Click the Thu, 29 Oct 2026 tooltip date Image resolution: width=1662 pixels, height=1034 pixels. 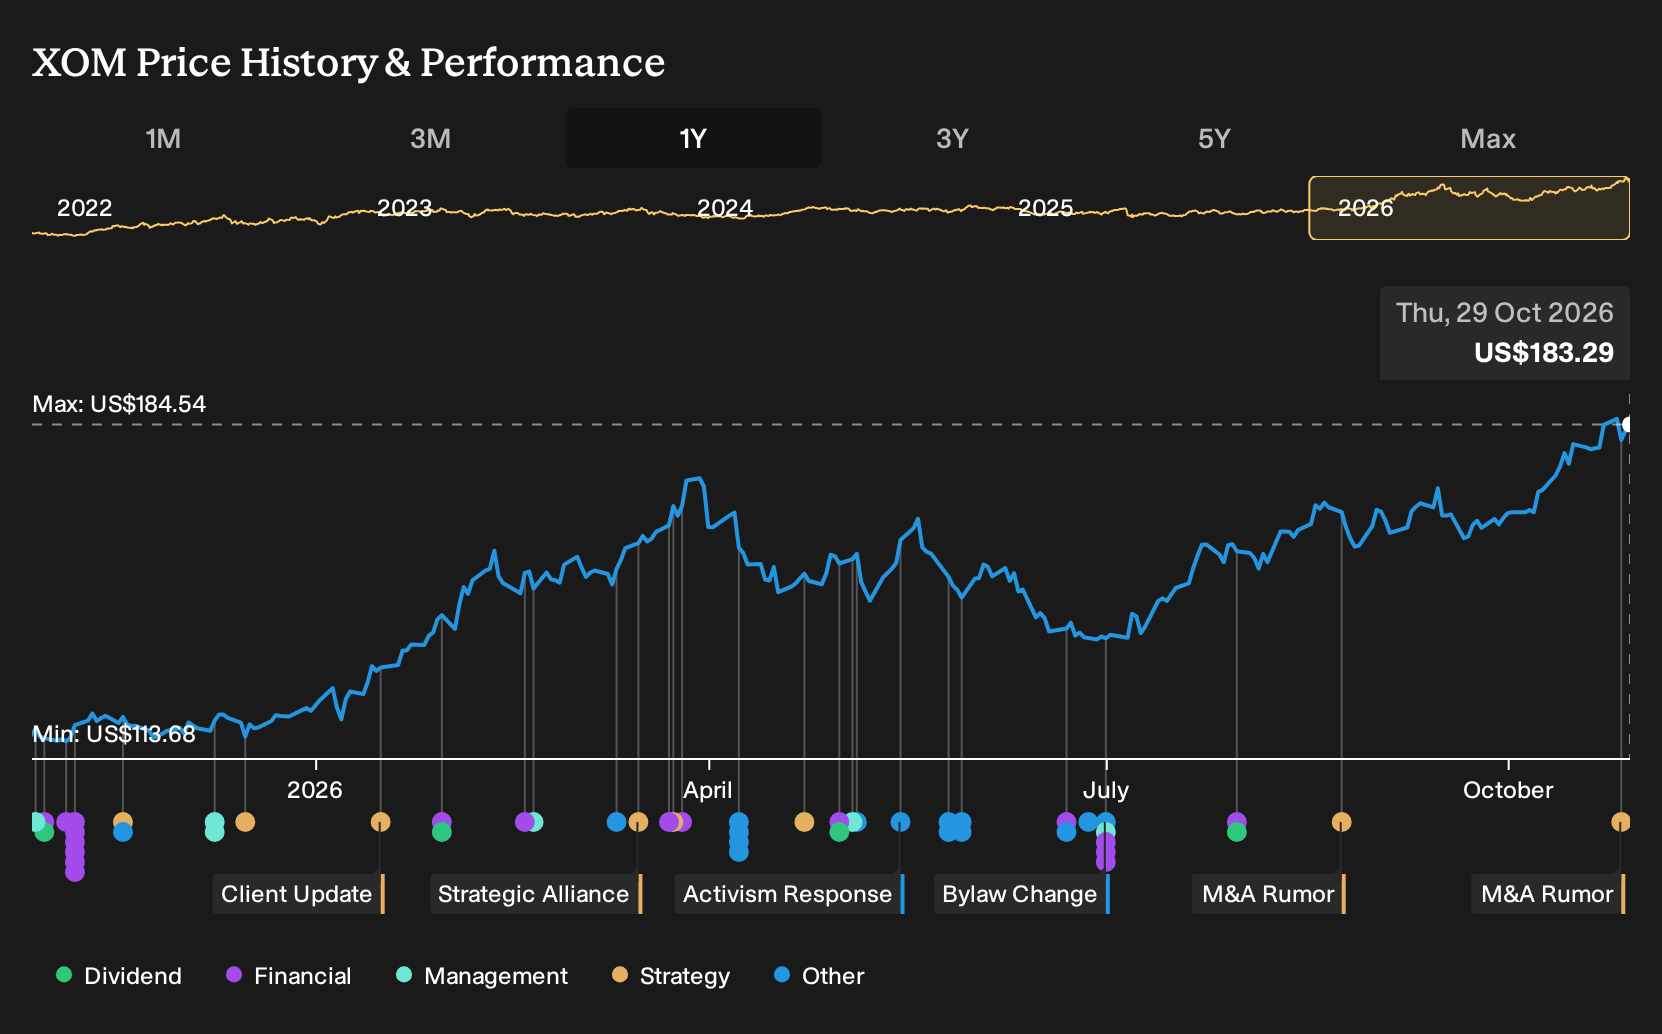1504,313
